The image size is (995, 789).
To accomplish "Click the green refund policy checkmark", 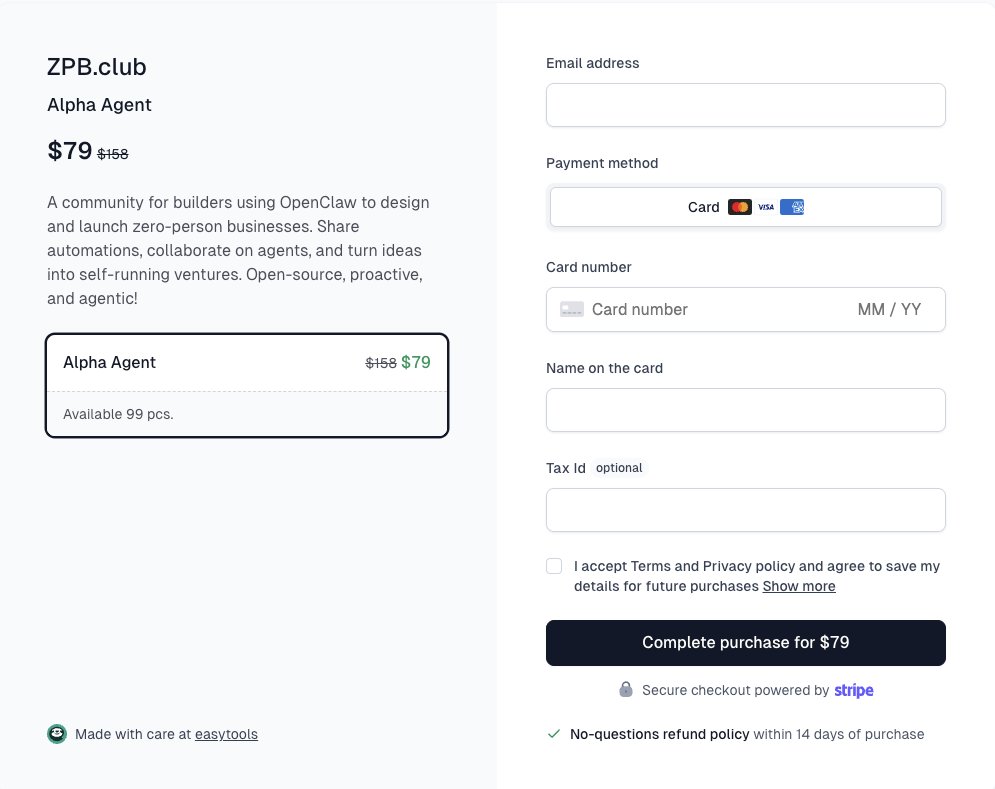I will coord(554,734).
